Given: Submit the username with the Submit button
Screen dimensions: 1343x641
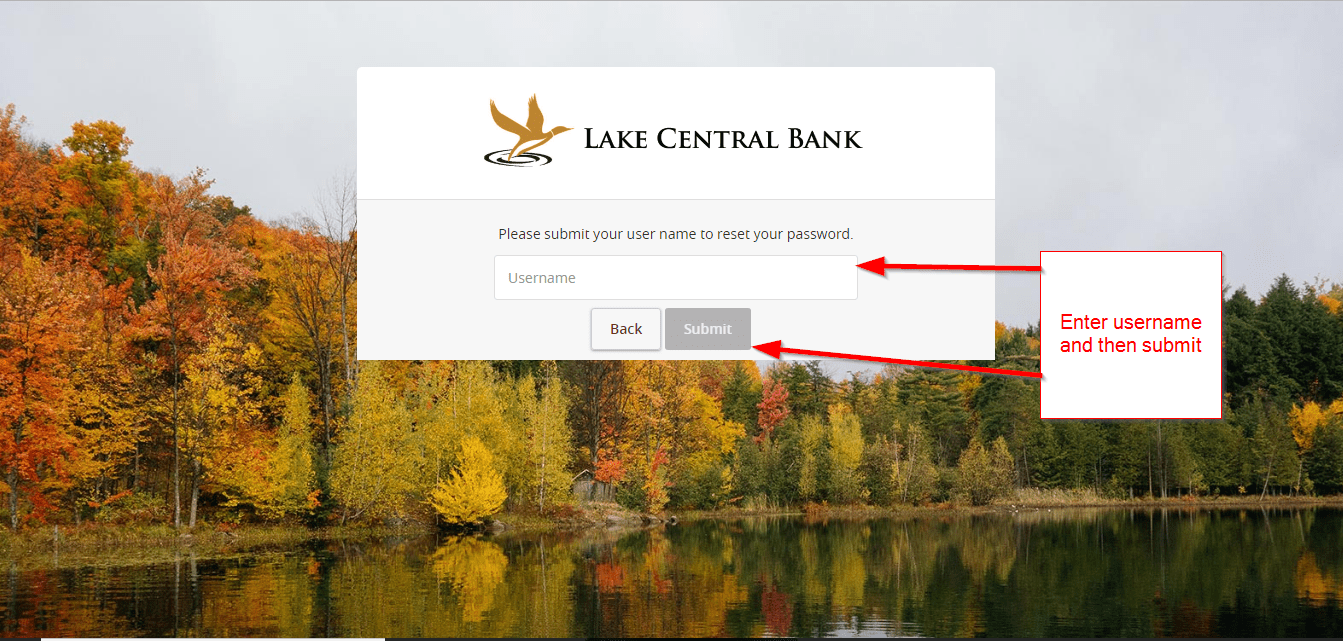Looking at the screenshot, I should pos(708,329).
